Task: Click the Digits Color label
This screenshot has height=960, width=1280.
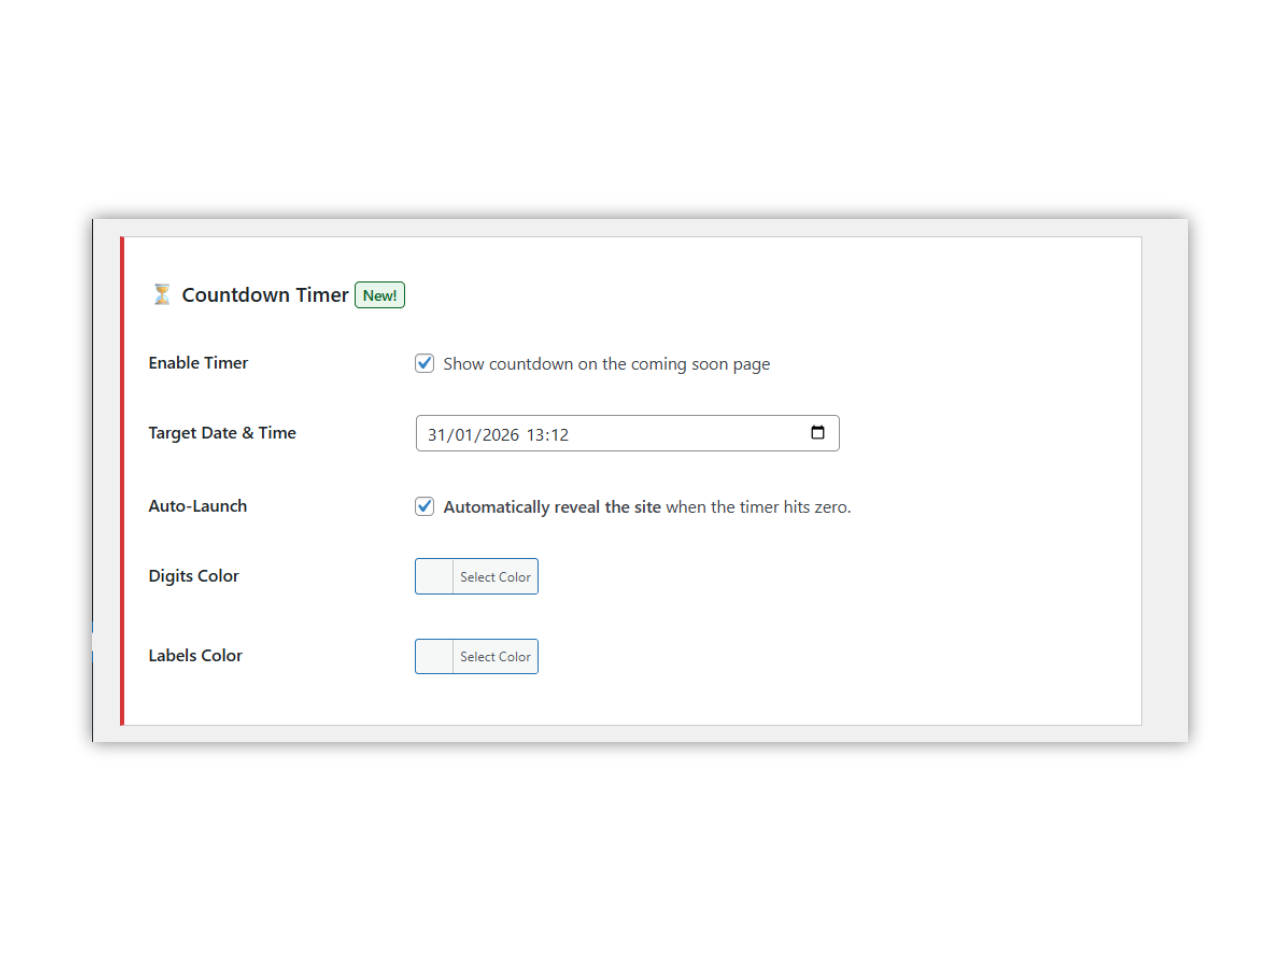Action: tap(194, 576)
